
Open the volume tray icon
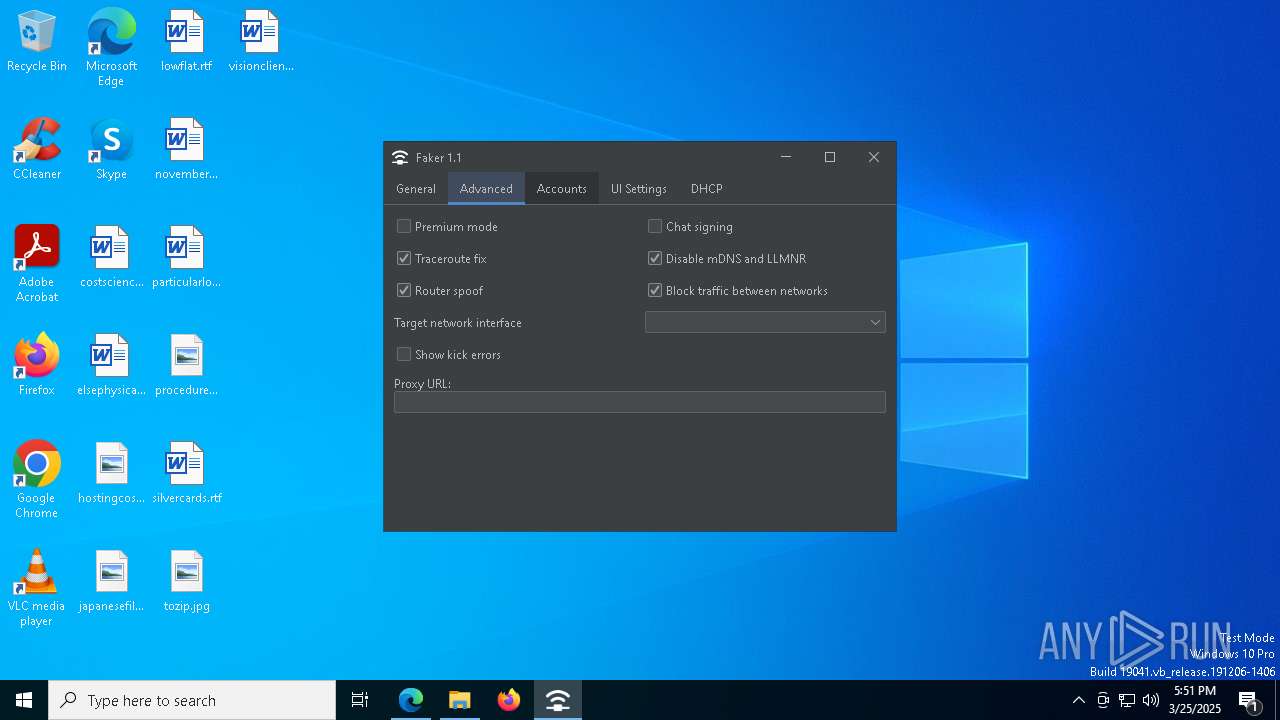point(1151,700)
